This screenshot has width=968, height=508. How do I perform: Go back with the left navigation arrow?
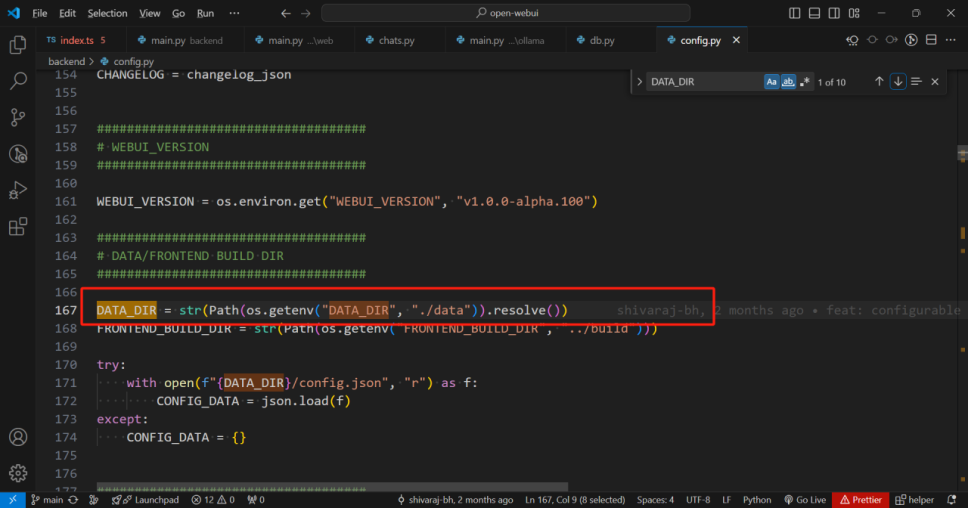click(x=285, y=13)
